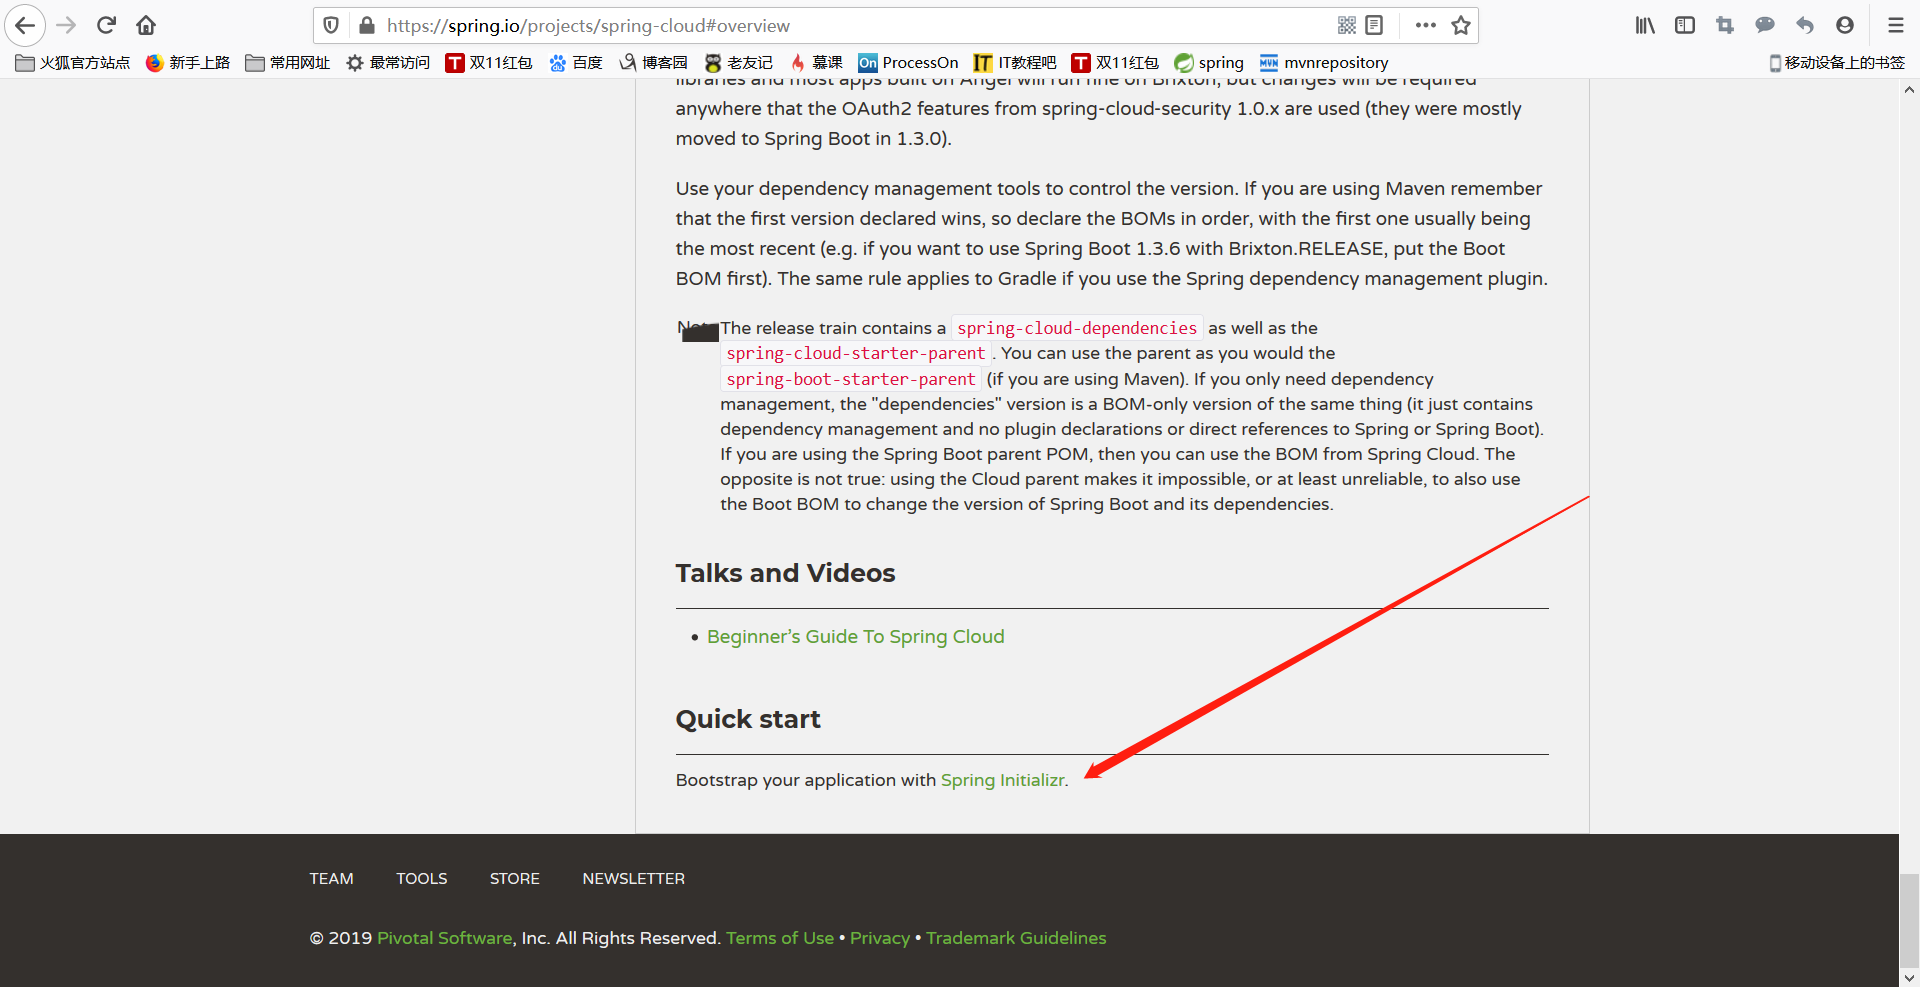
Task: Click the QR code icon in address bar
Action: [1347, 25]
